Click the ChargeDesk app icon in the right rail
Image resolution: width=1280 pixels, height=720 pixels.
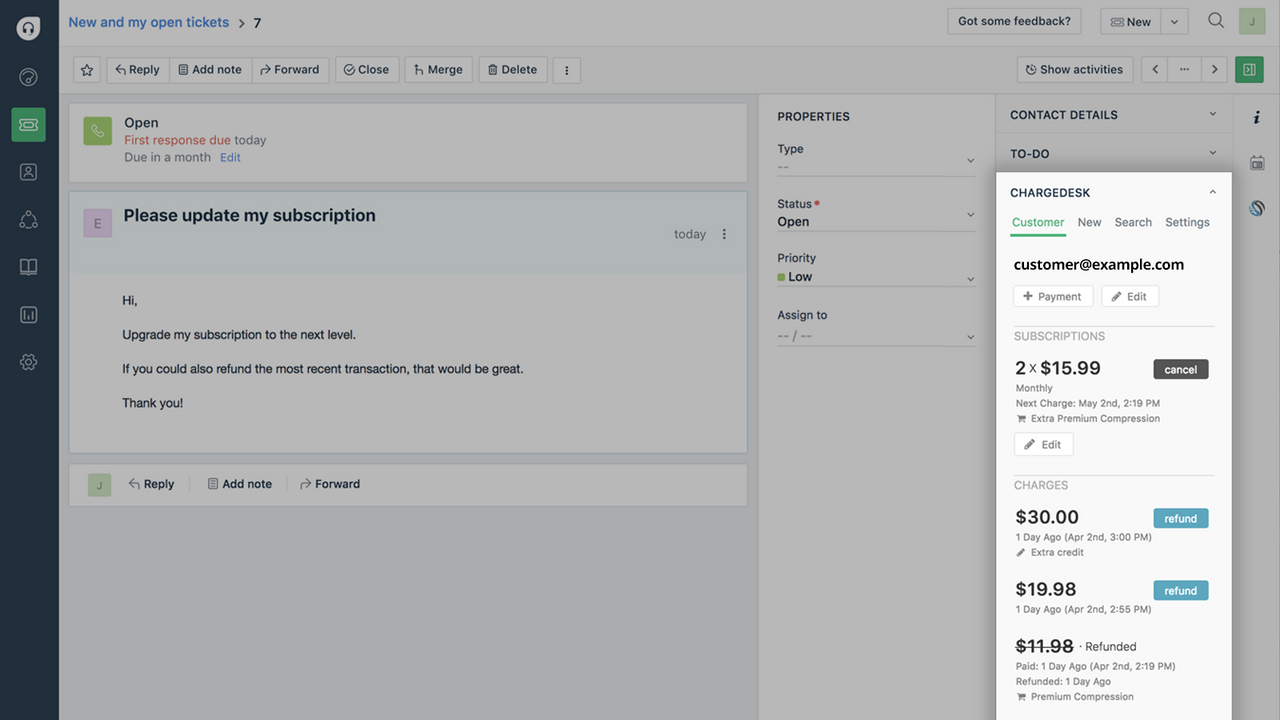coord(1257,208)
